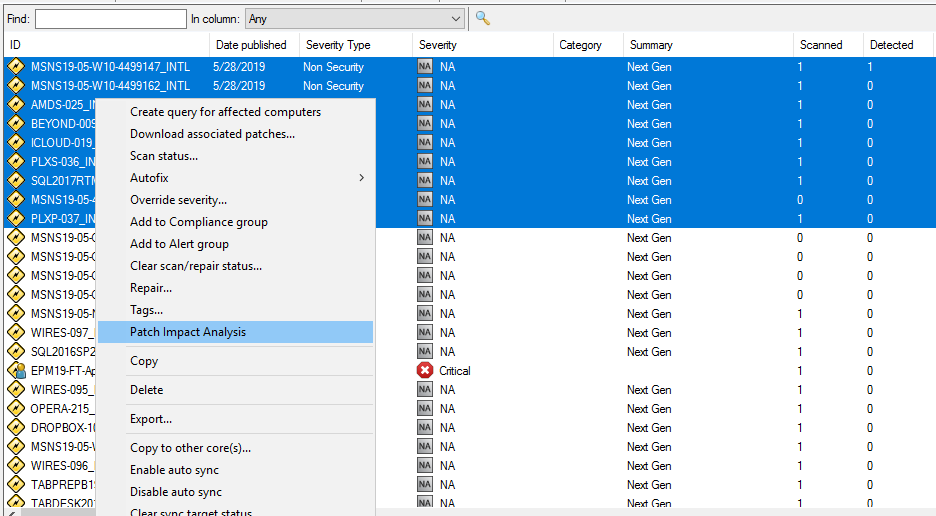
Task: Click the icon beside OPERA-215 row
Action: click(16, 409)
